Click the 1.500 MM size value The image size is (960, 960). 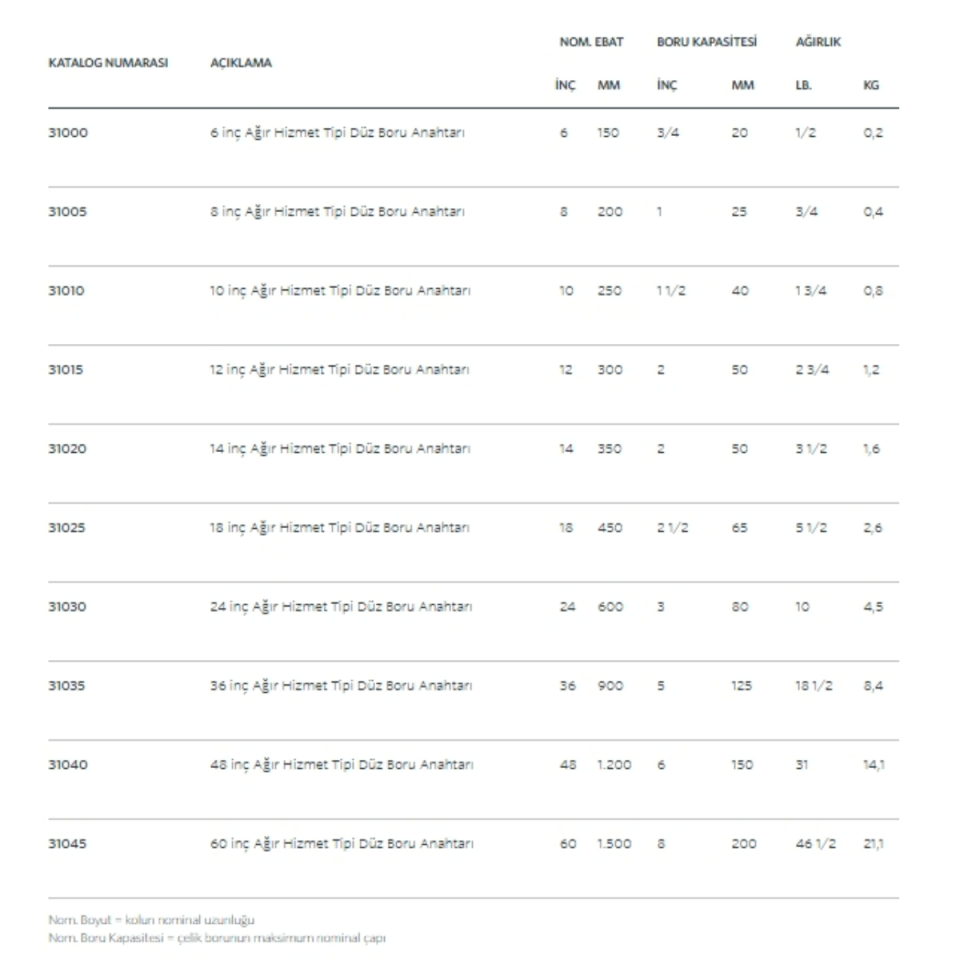614,844
